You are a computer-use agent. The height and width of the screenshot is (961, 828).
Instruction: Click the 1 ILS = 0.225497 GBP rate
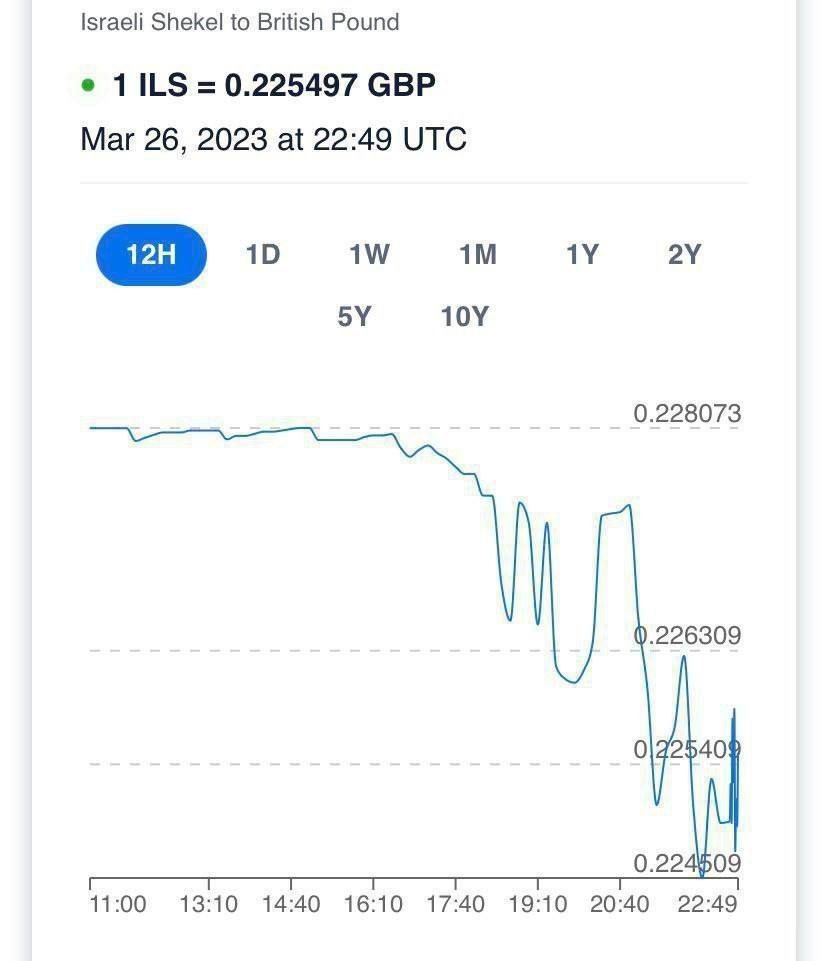click(x=274, y=85)
